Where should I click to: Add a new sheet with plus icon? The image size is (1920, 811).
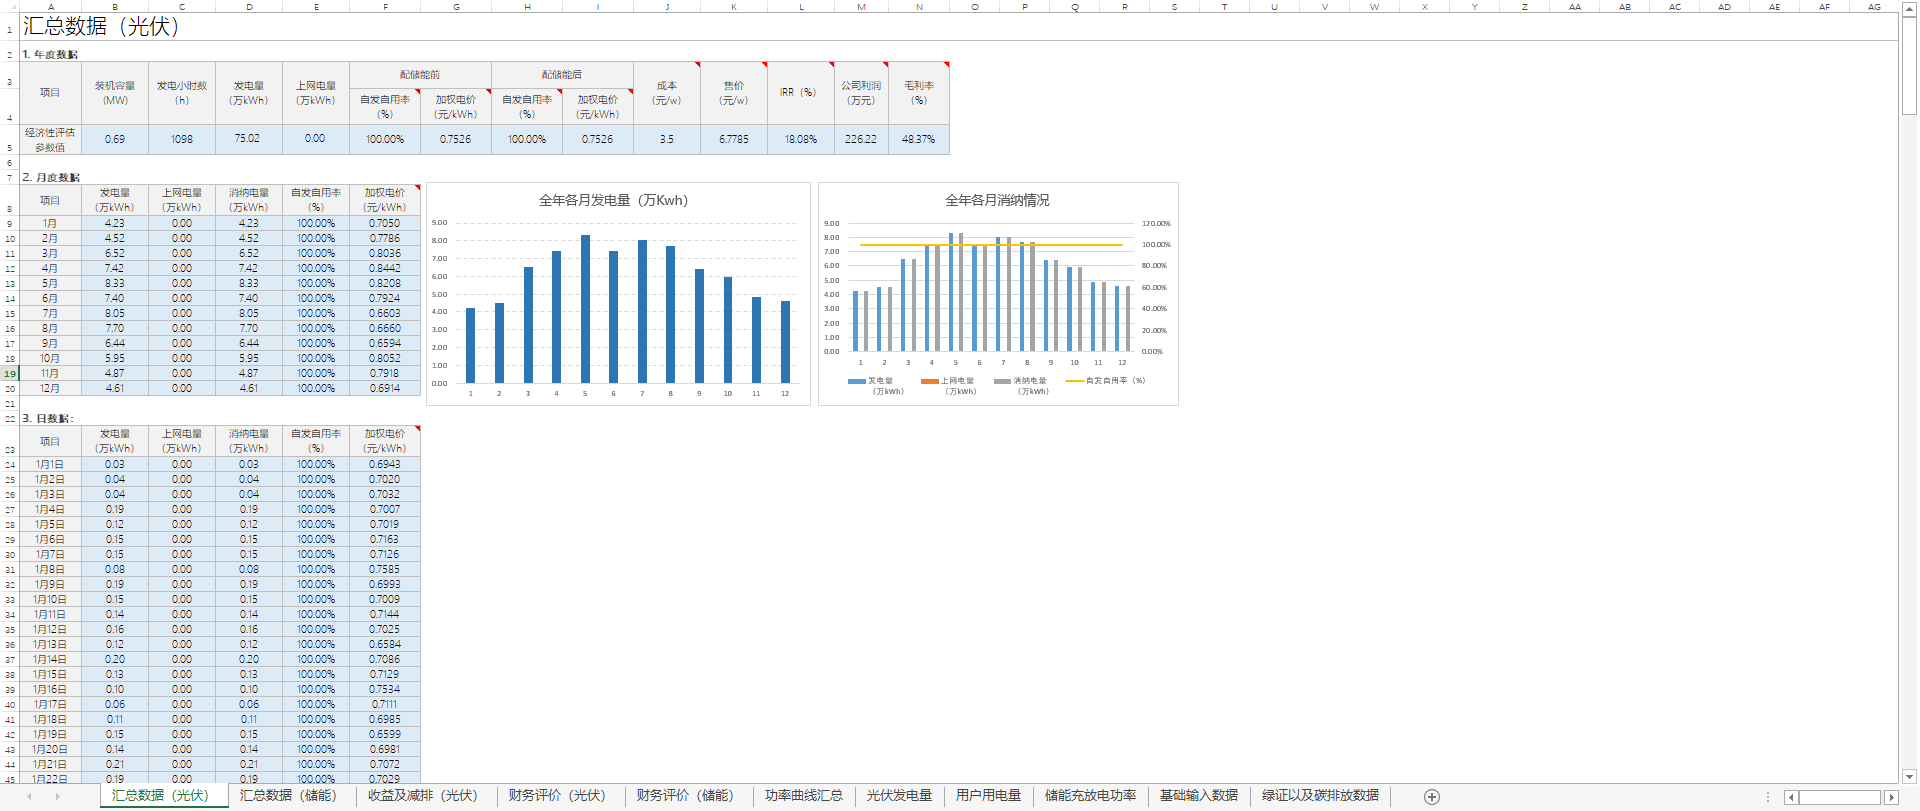1431,797
